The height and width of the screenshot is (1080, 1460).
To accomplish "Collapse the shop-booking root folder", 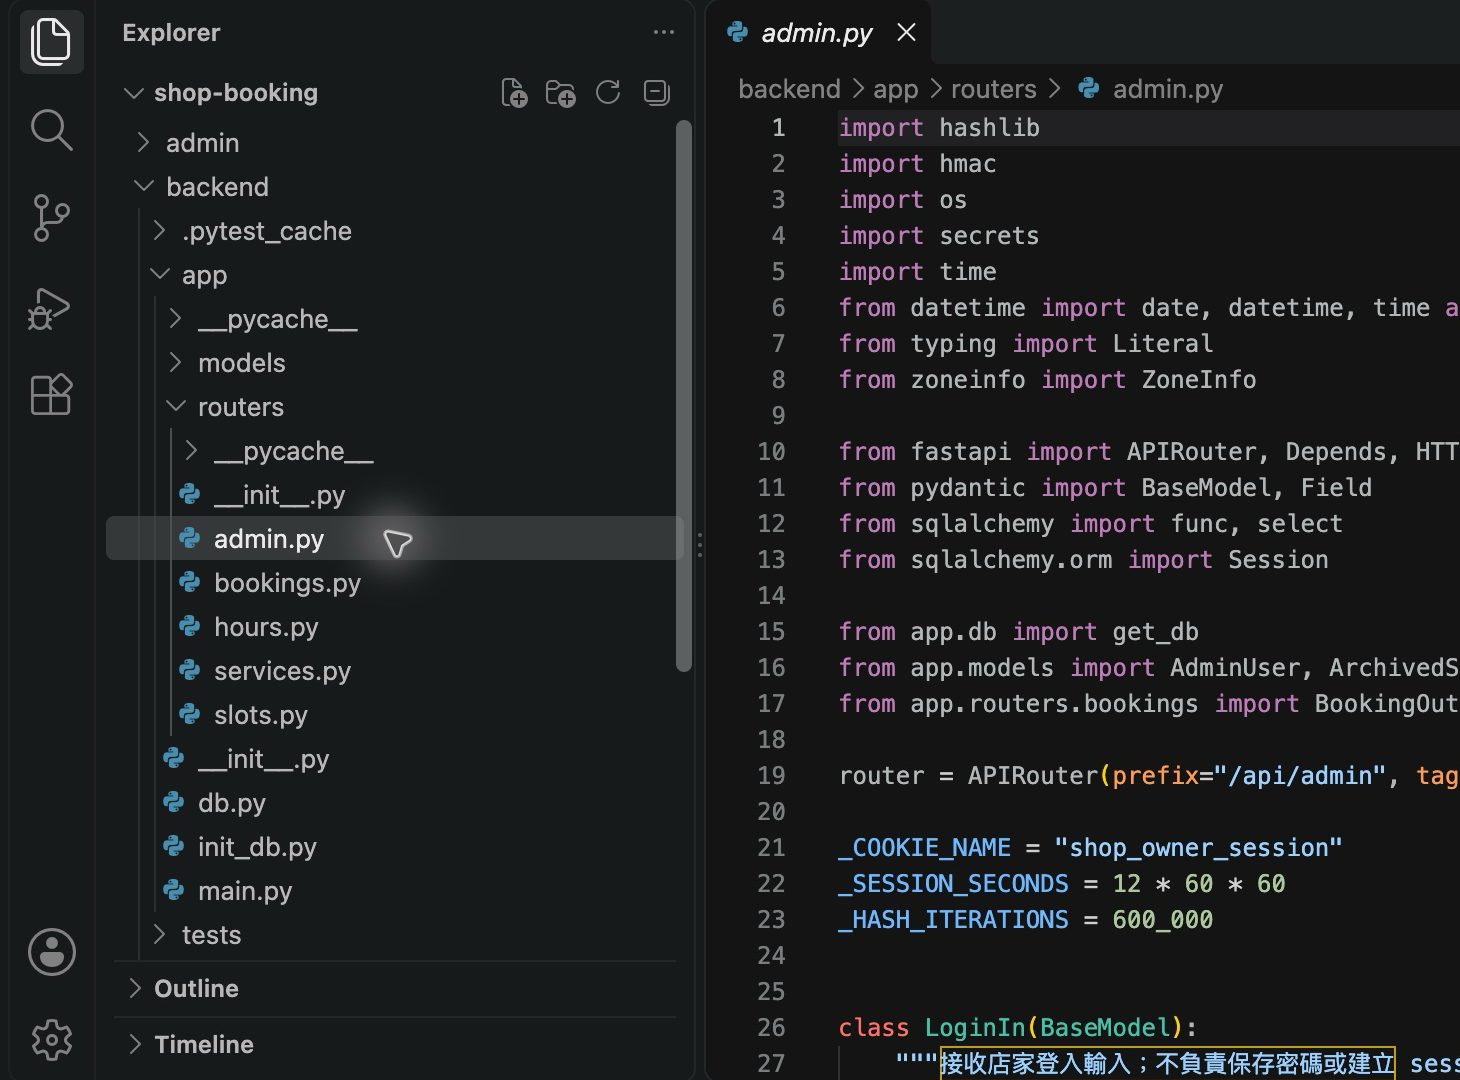I will pyautogui.click(x=132, y=93).
